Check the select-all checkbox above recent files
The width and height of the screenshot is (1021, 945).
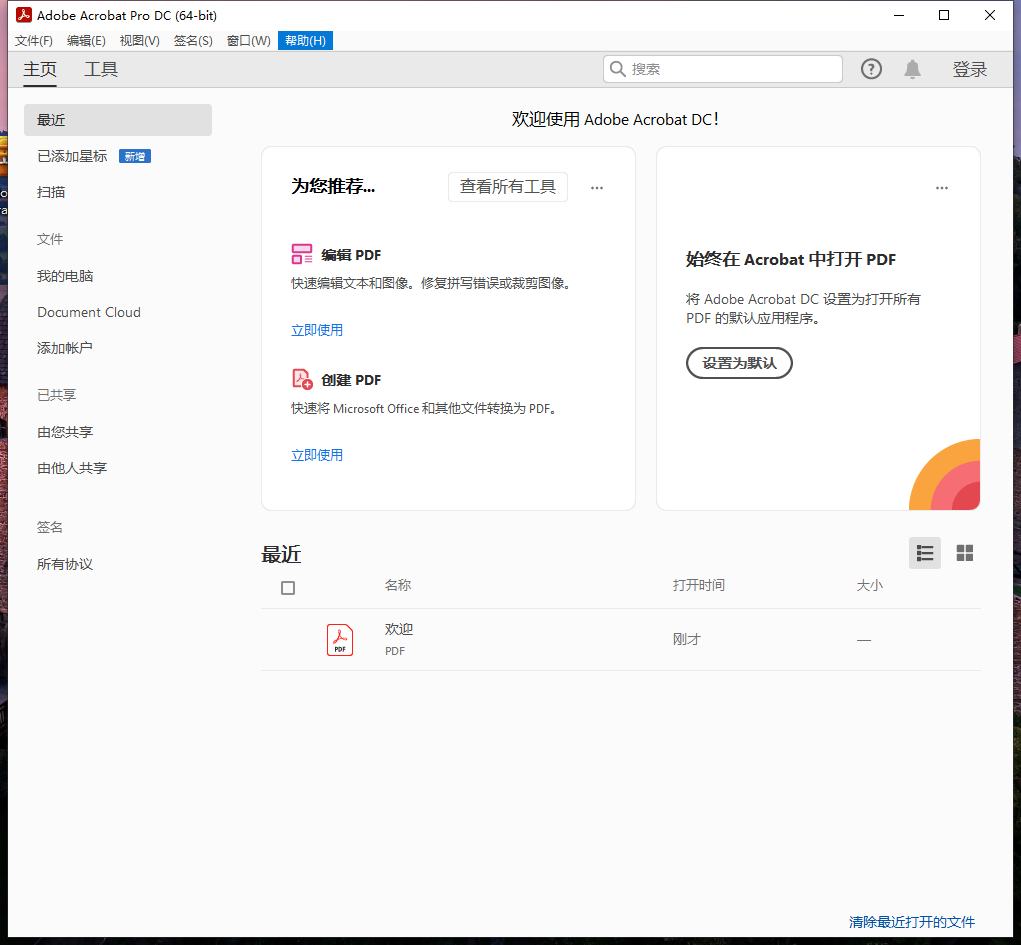coord(287,587)
